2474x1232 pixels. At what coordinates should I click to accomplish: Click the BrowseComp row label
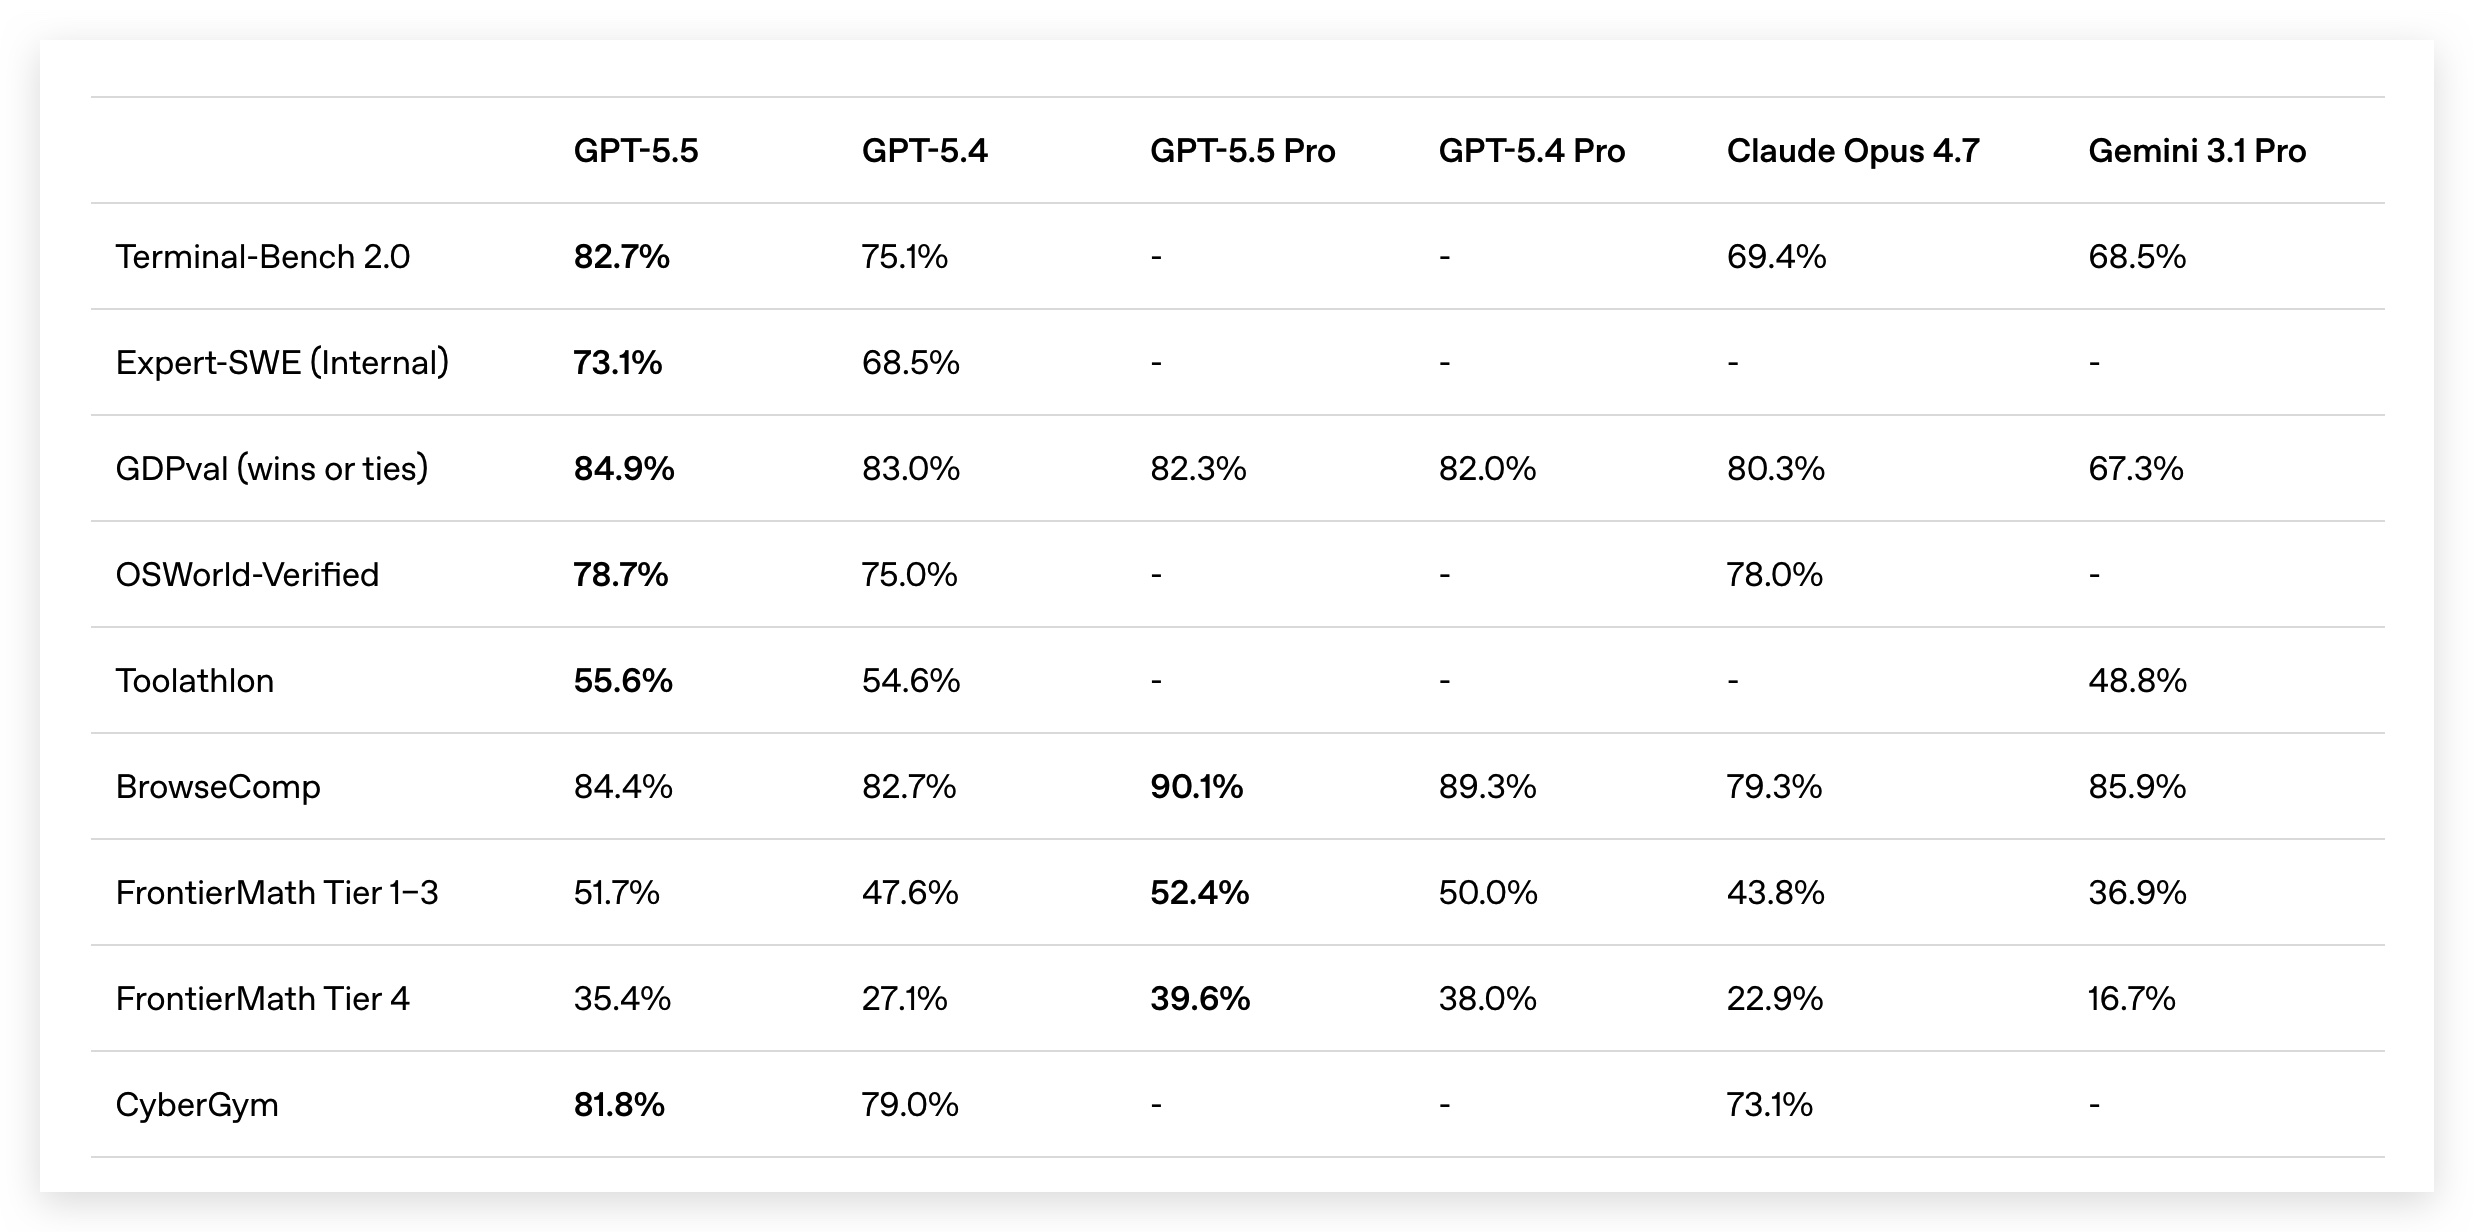point(218,787)
